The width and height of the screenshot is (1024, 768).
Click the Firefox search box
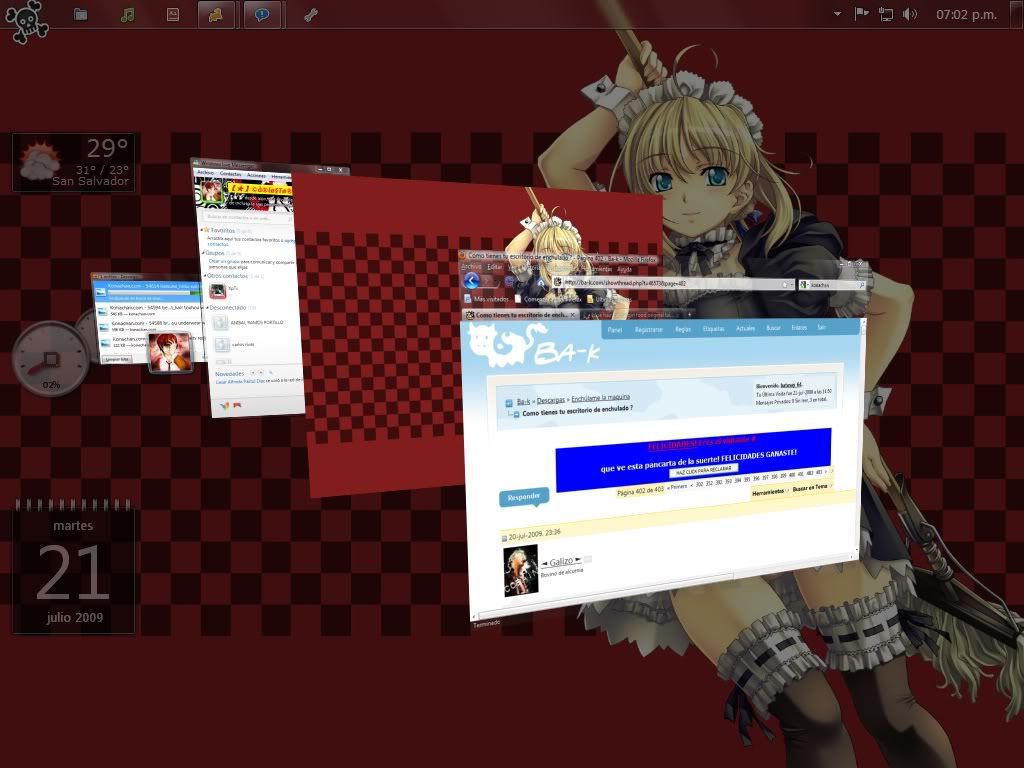tap(832, 285)
